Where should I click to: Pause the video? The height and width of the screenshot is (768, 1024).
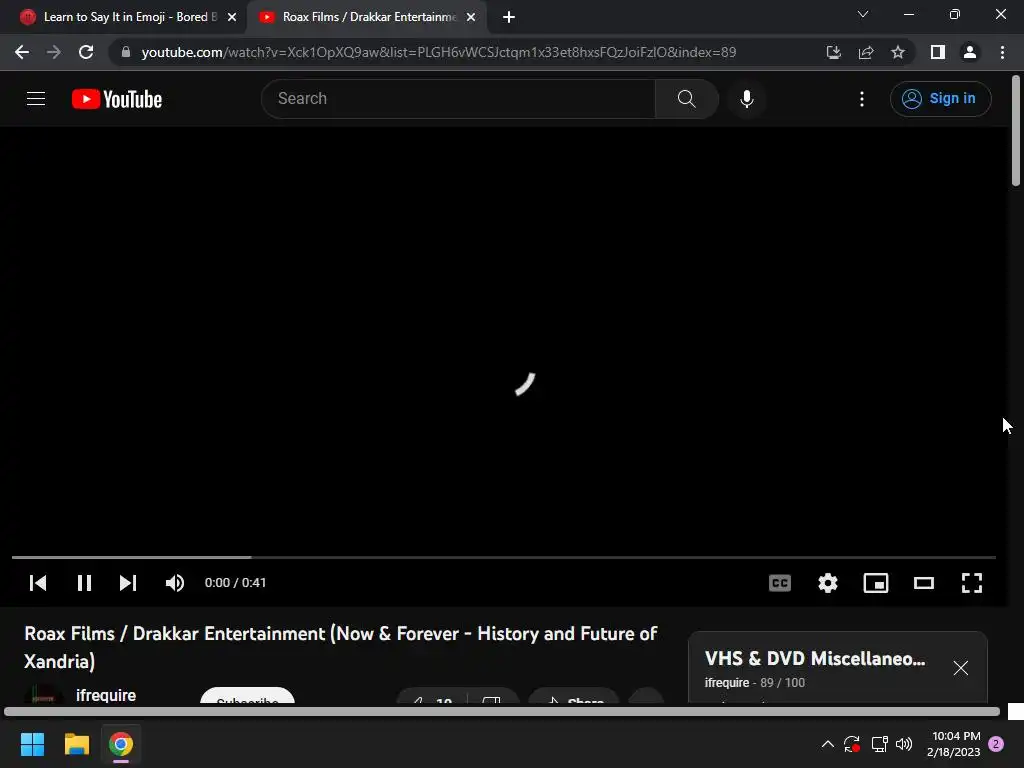[84, 583]
